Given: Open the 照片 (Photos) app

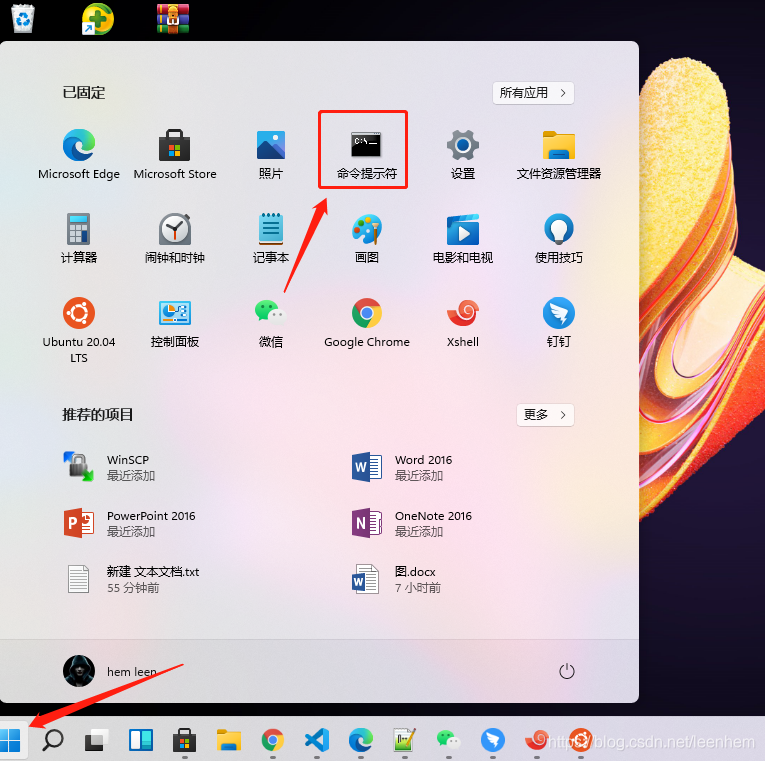Looking at the screenshot, I should coord(271,154).
